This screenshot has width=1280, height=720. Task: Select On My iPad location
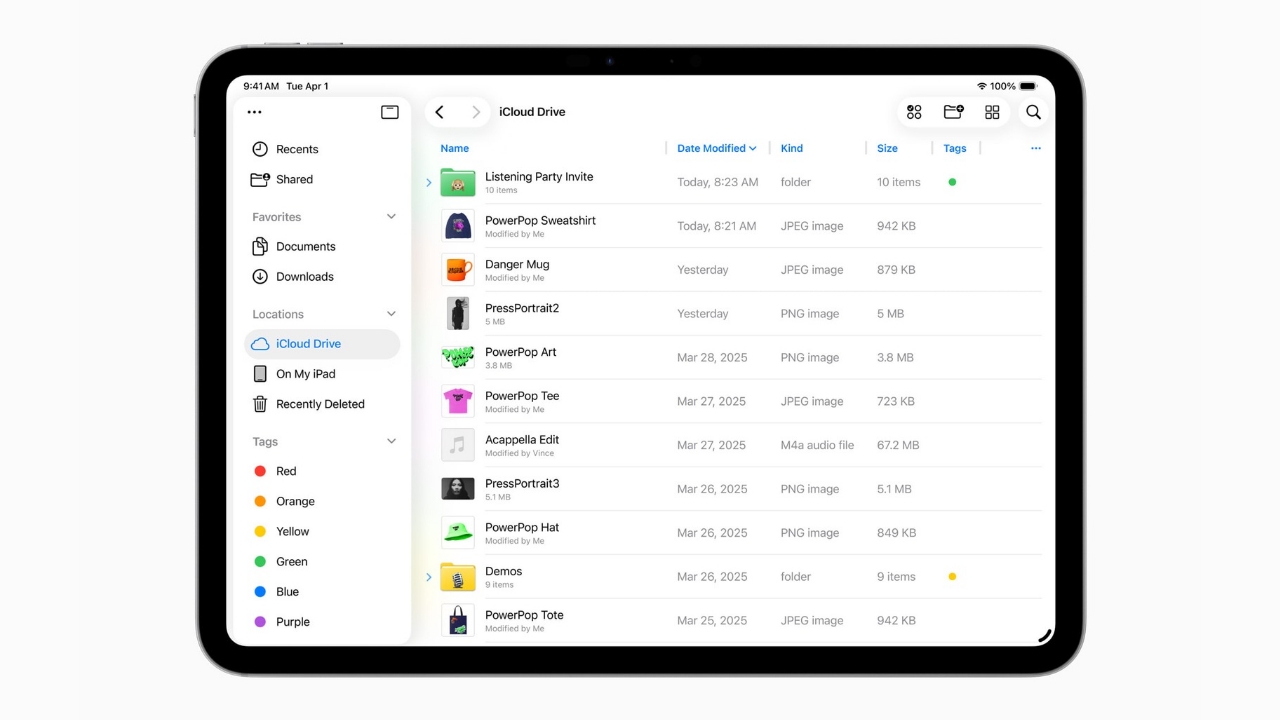click(304, 373)
